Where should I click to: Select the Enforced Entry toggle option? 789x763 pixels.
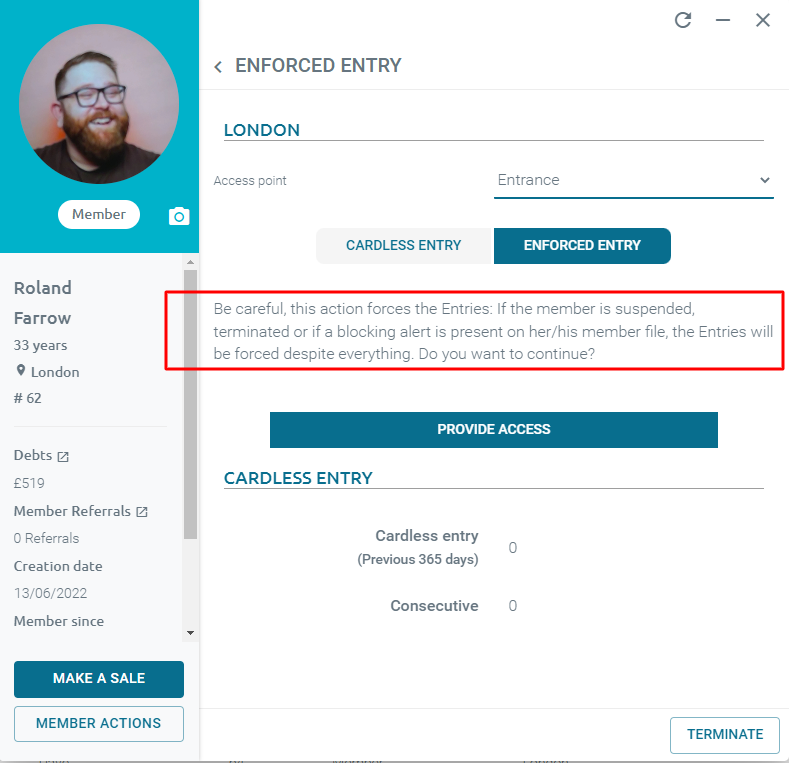click(582, 246)
